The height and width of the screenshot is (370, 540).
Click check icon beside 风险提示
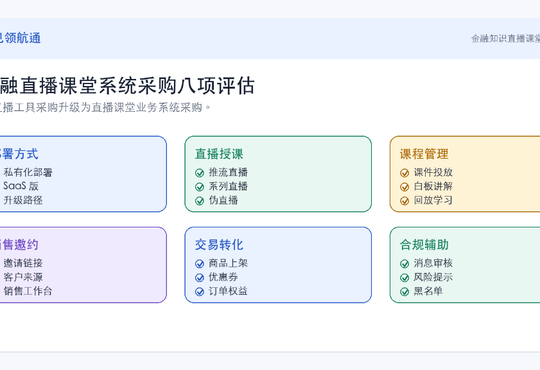click(x=405, y=278)
